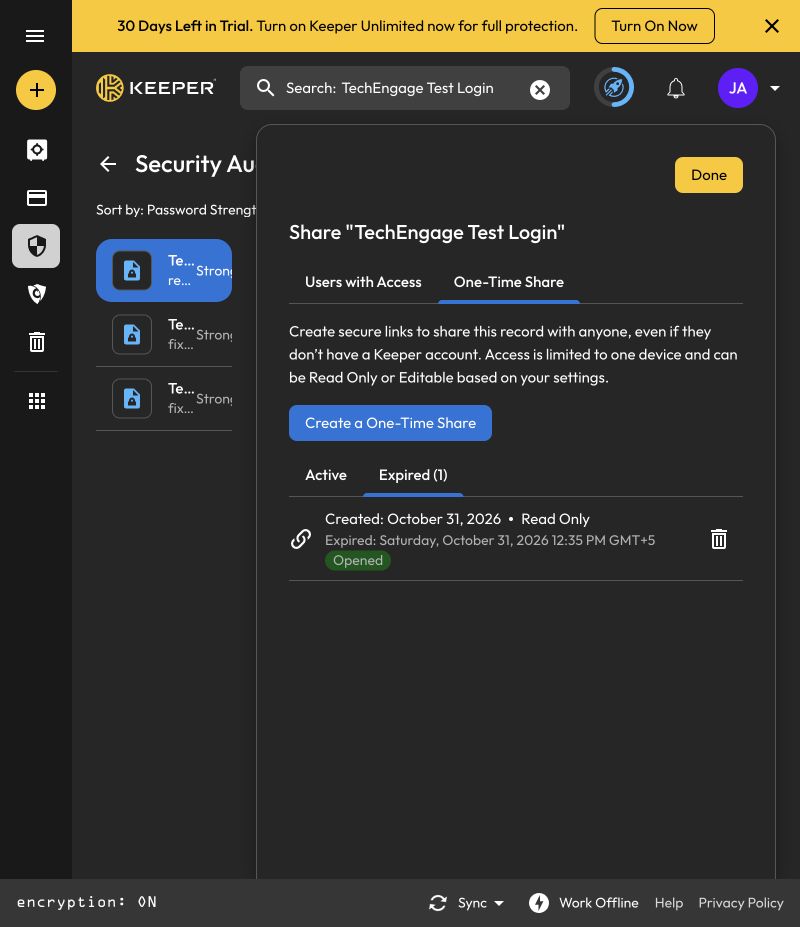Click the Security Audit page title

click(195, 164)
